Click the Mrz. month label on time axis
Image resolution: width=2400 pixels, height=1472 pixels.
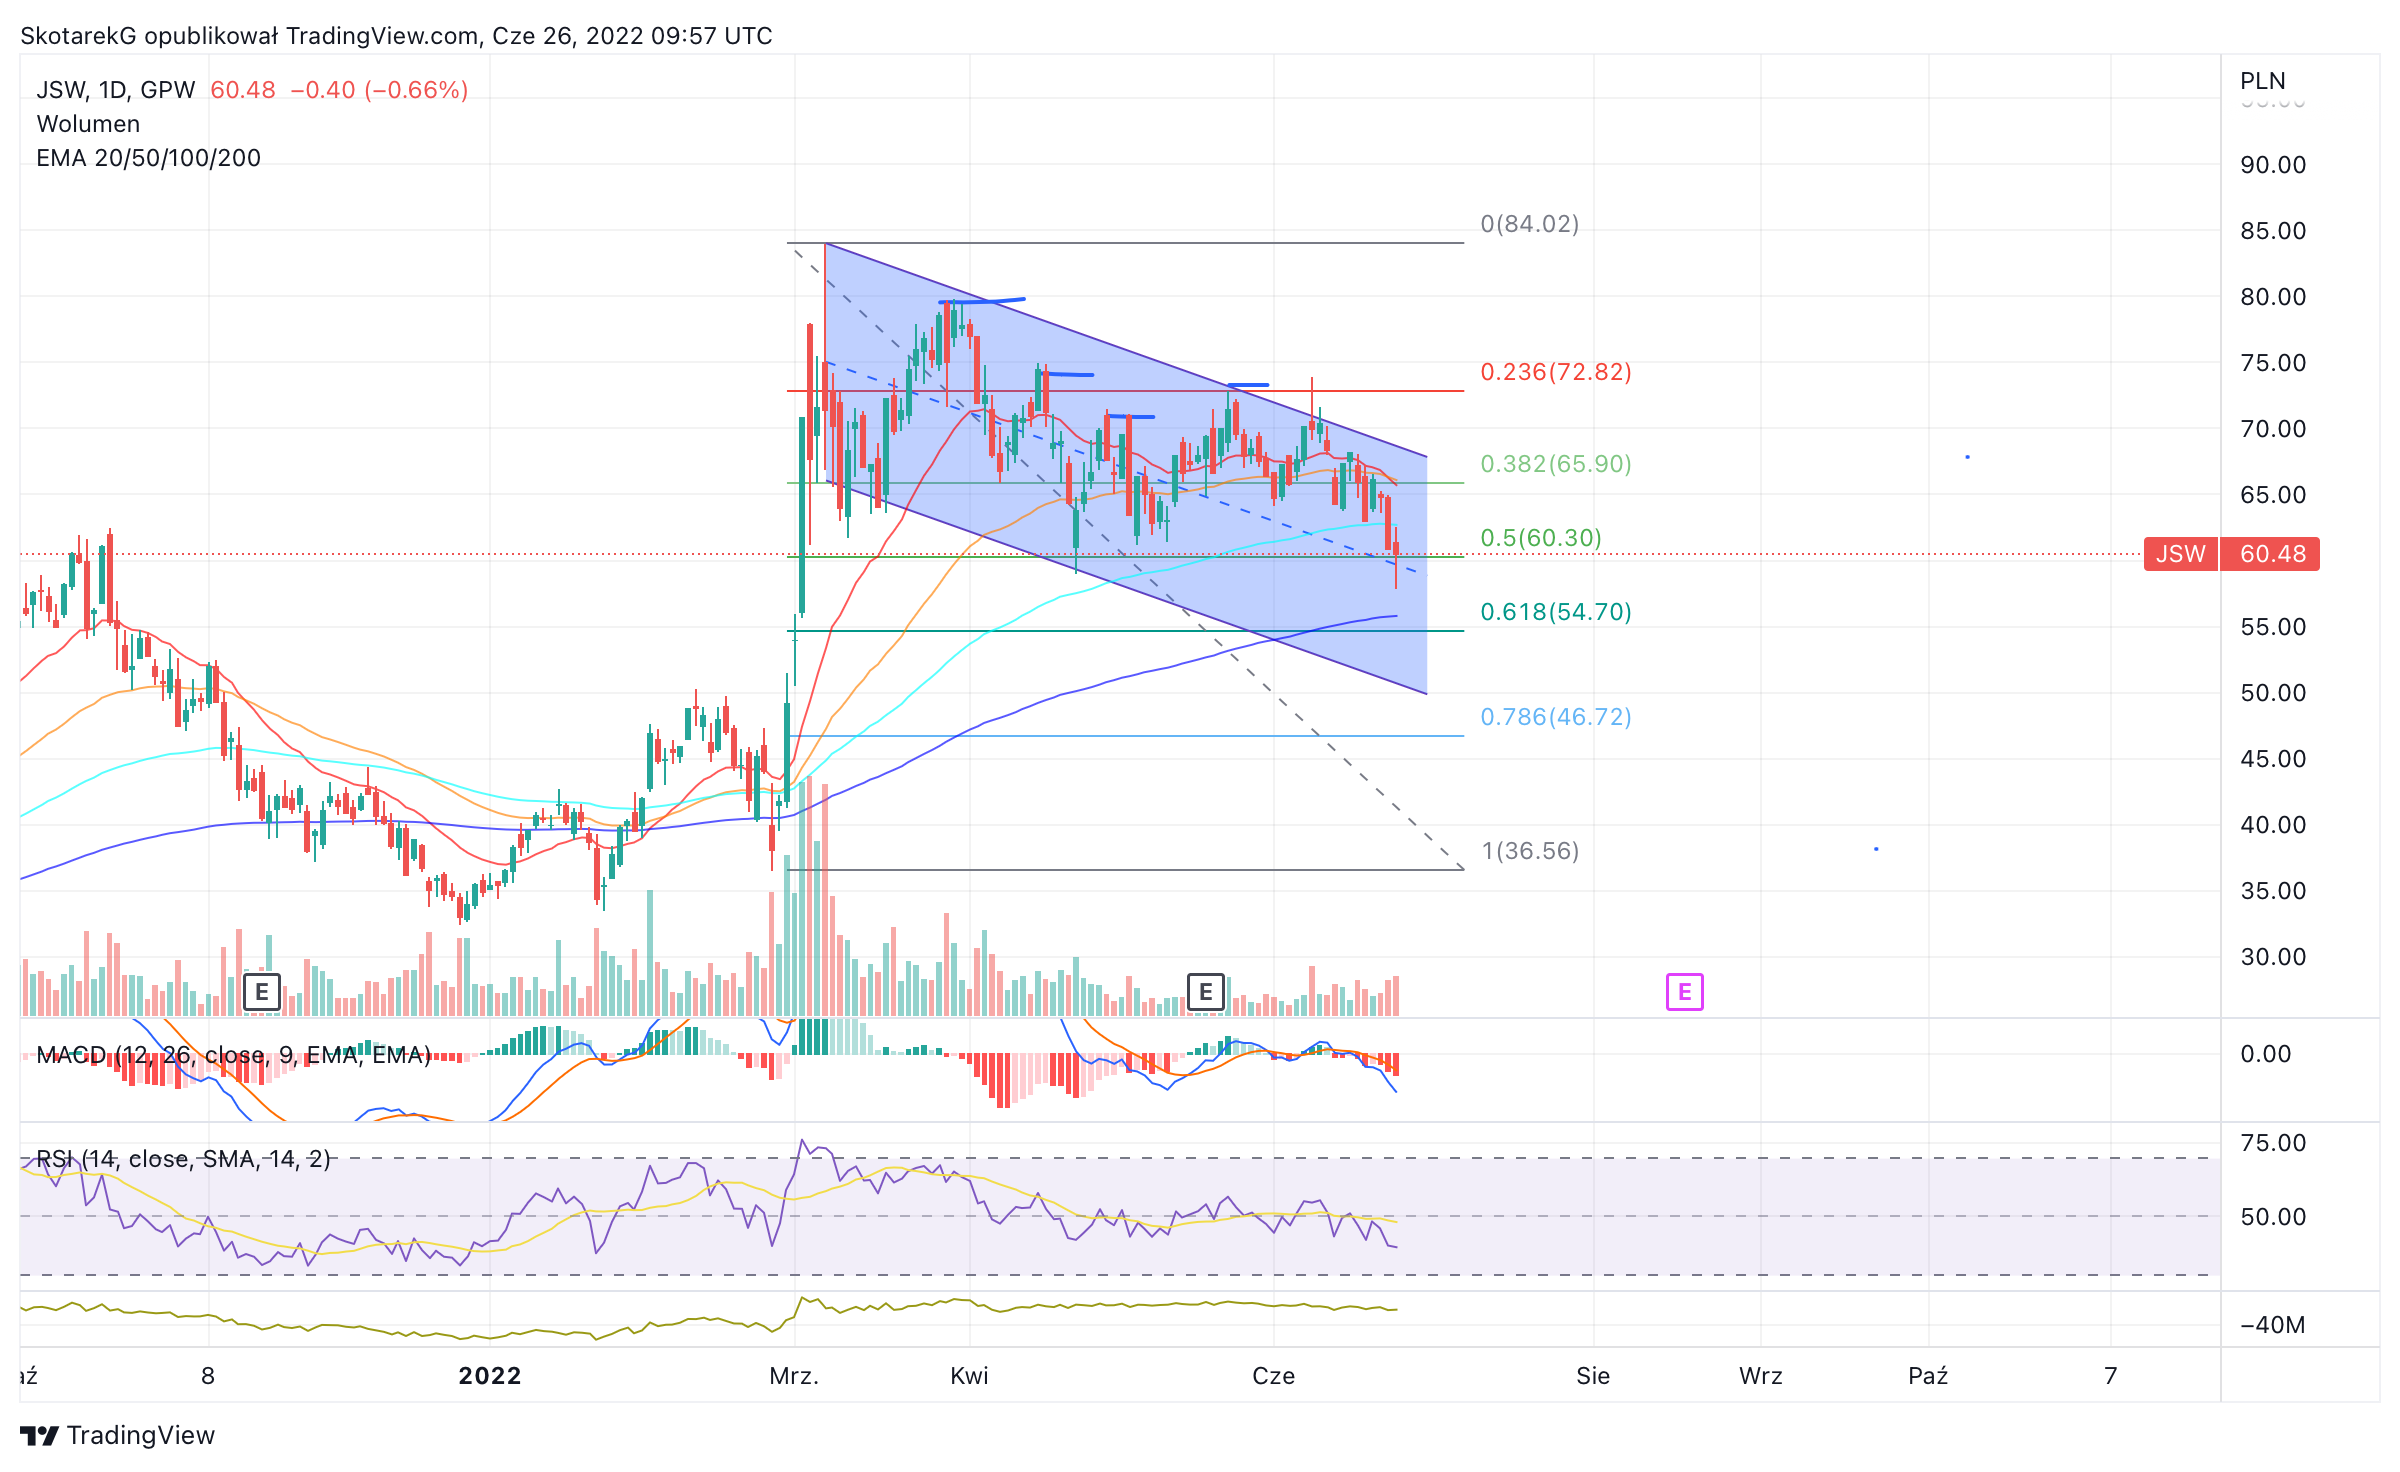(x=794, y=1376)
